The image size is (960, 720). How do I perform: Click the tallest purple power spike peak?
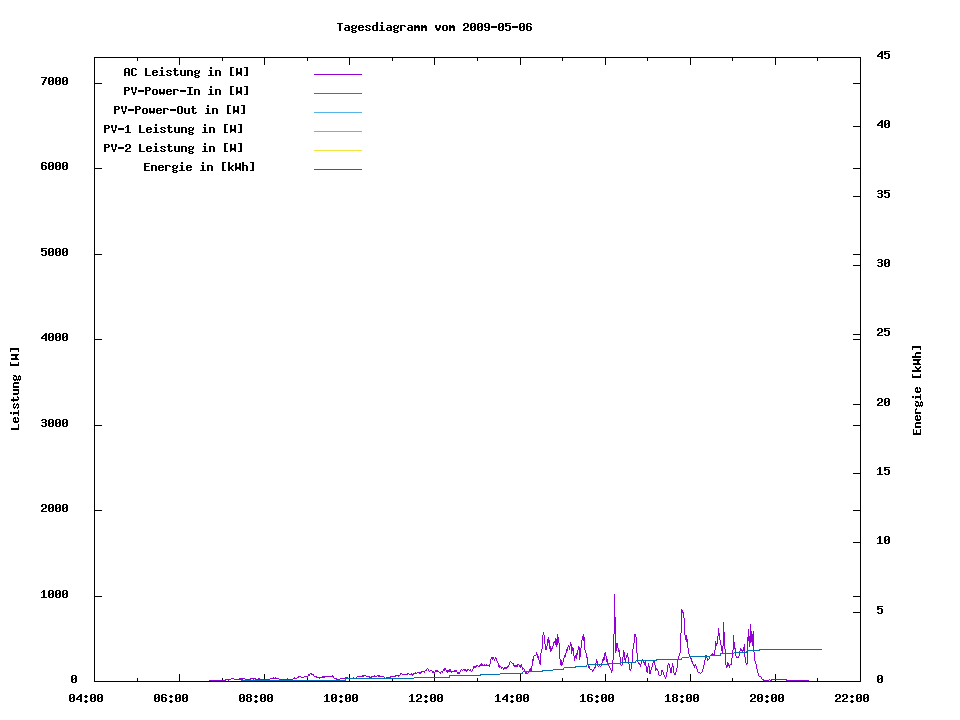click(x=614, y=595)
